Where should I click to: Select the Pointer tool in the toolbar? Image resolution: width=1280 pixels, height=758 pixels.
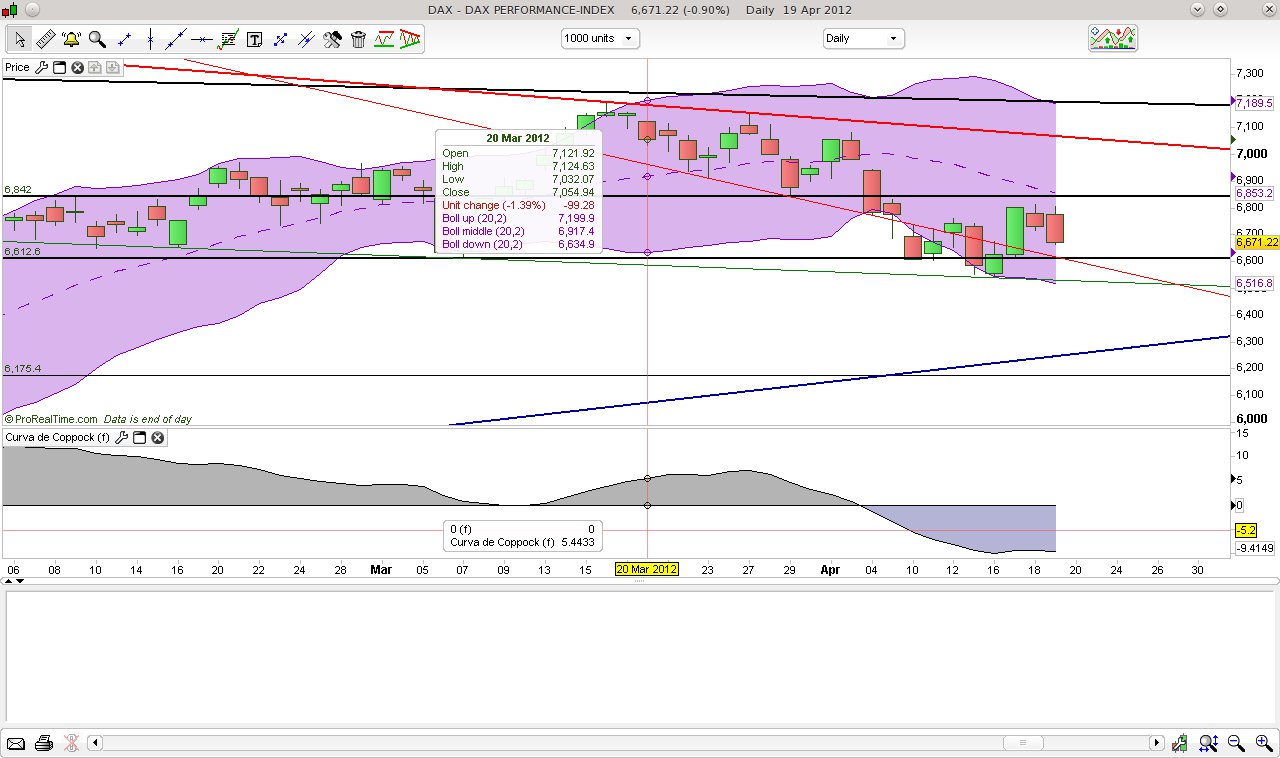click(x=19, y=40)
